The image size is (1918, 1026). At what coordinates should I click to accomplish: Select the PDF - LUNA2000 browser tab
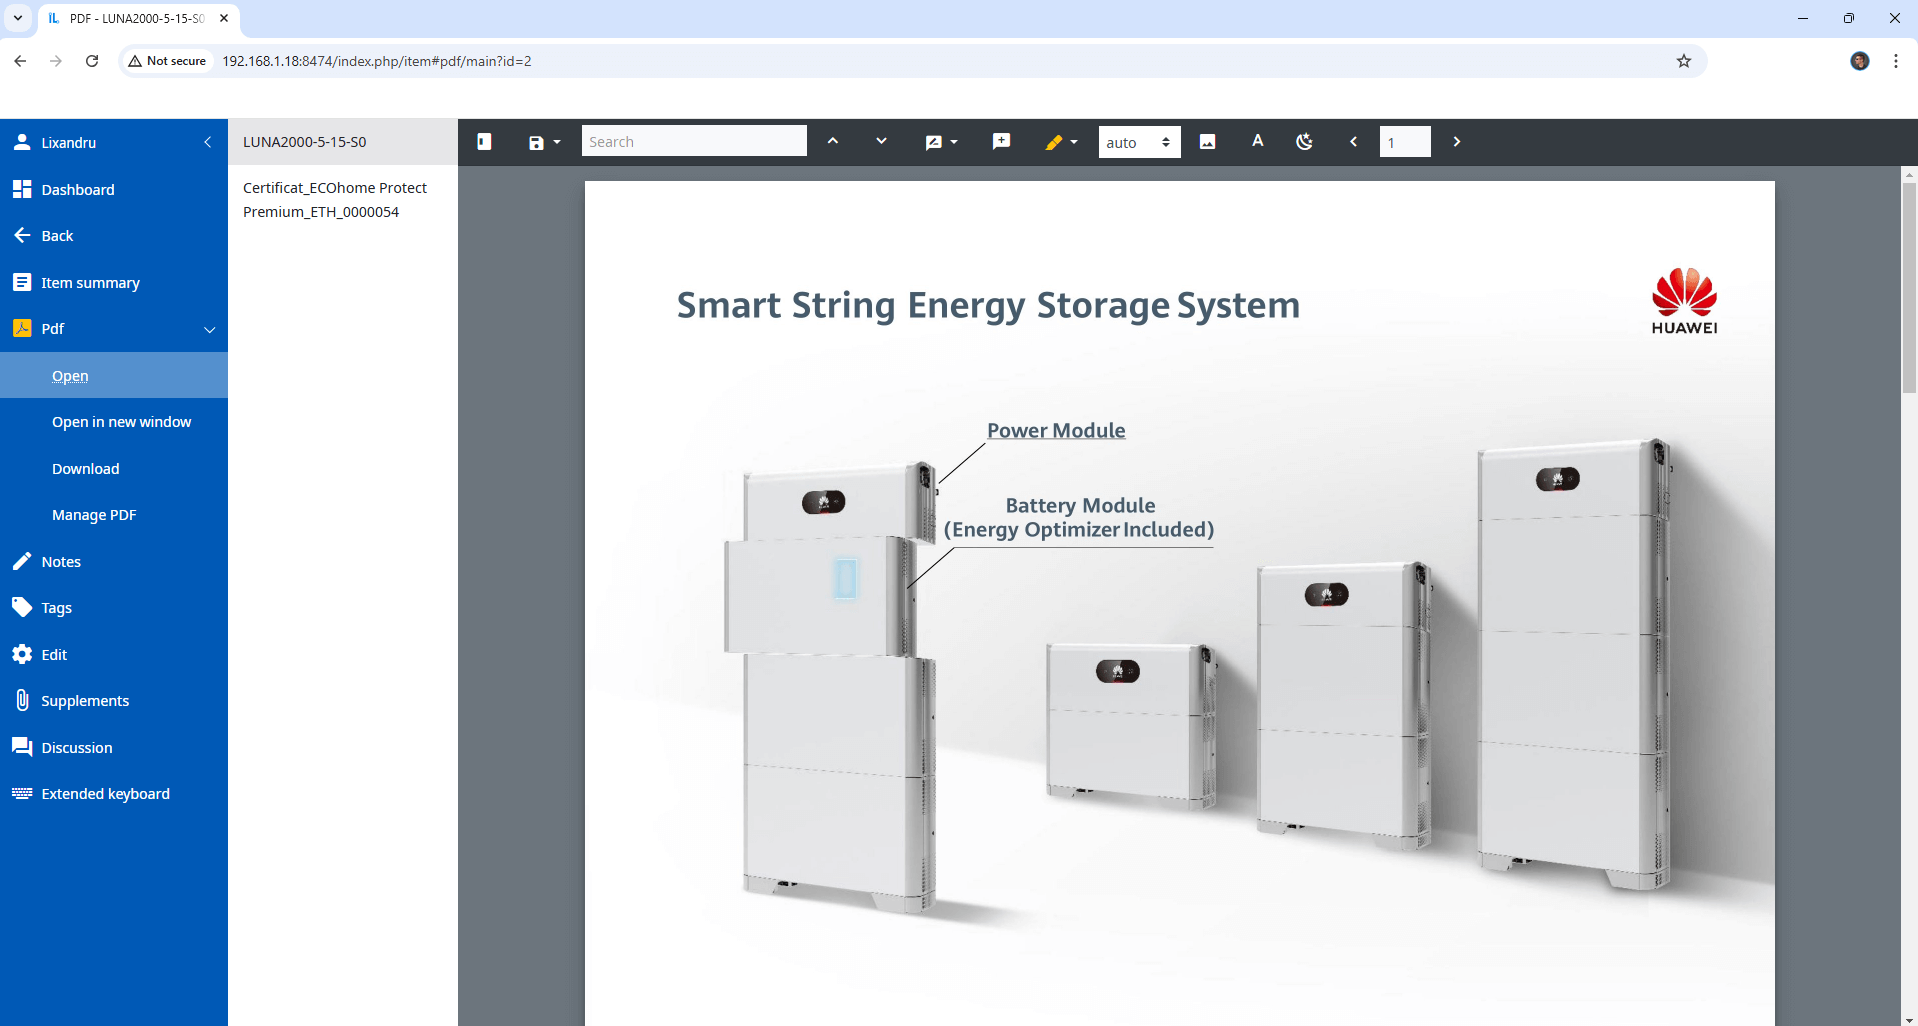(x=137, y=18)
